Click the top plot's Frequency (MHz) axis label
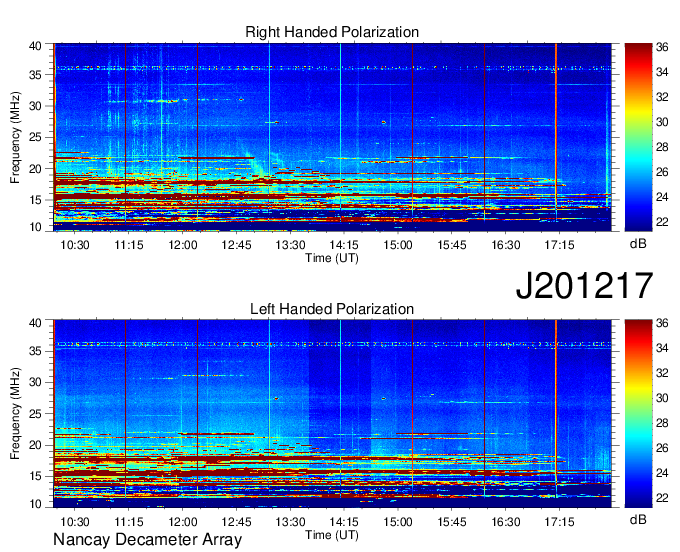Viewport: 680px width, 552px height. coord(15,137)
